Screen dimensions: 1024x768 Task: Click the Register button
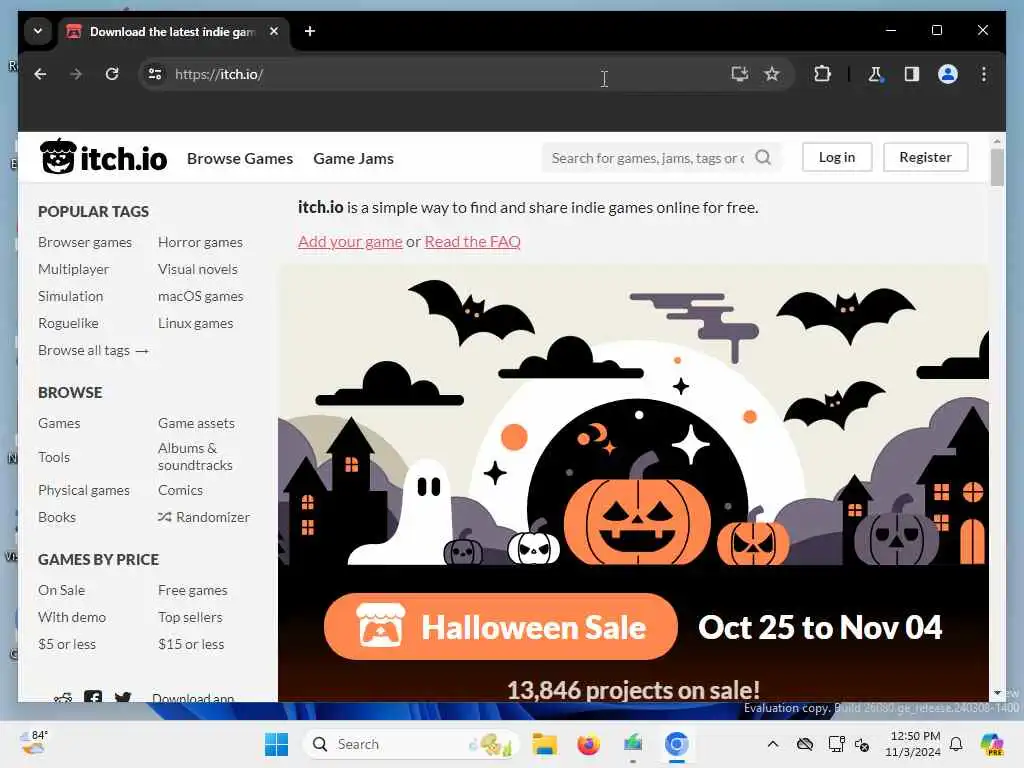tap(925, 157)
